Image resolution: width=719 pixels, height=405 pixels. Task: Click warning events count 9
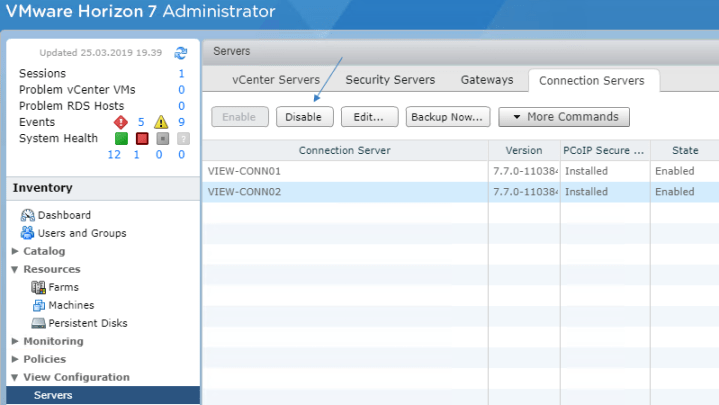pos(182,122)
